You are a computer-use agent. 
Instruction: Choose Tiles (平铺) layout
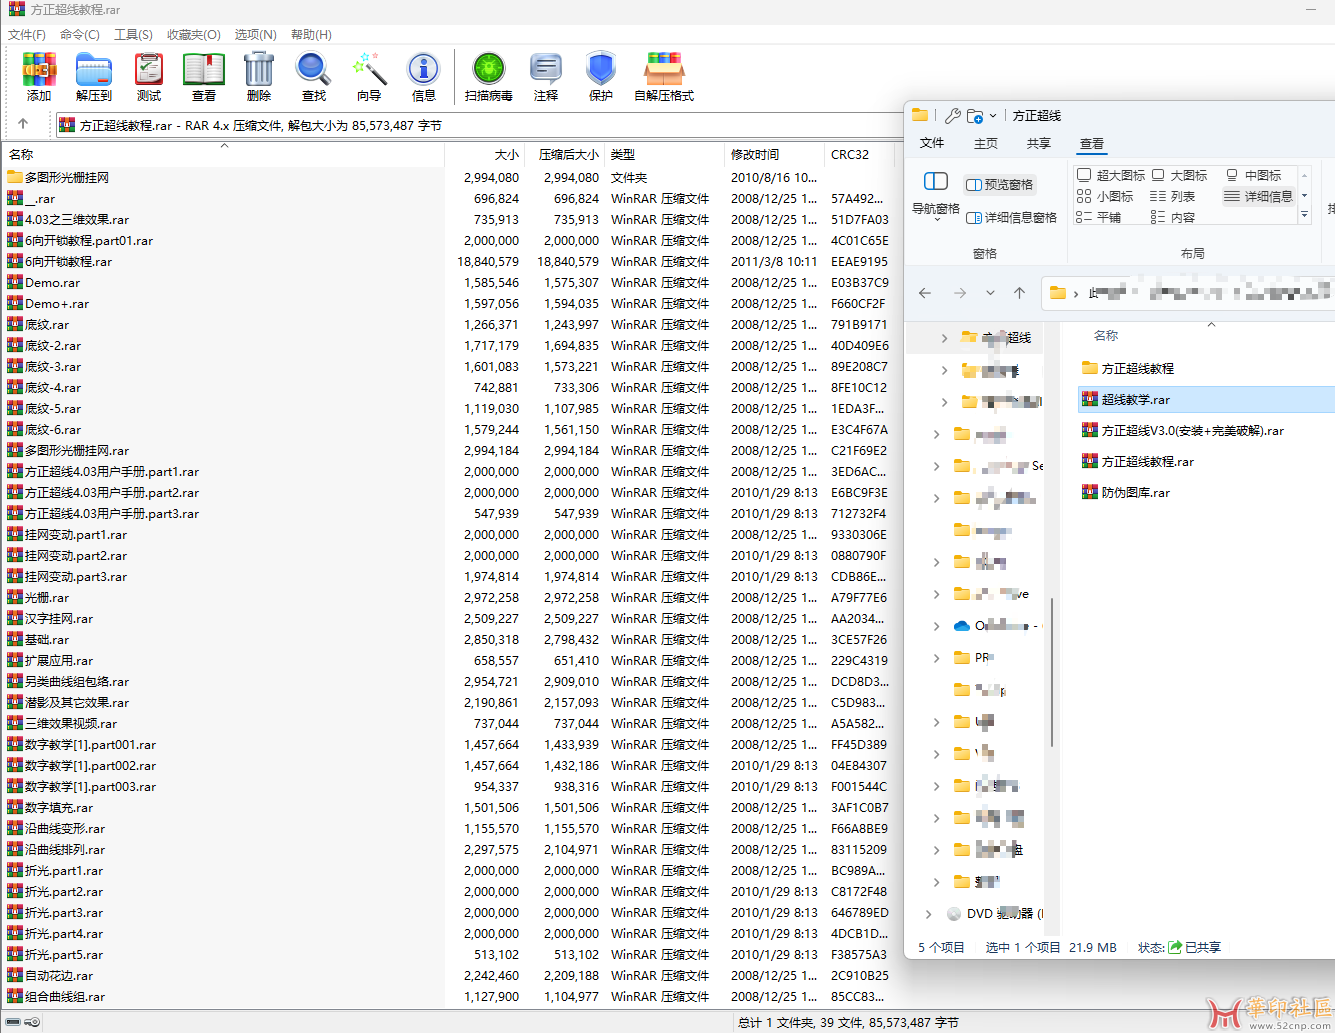pos(1099,217)
